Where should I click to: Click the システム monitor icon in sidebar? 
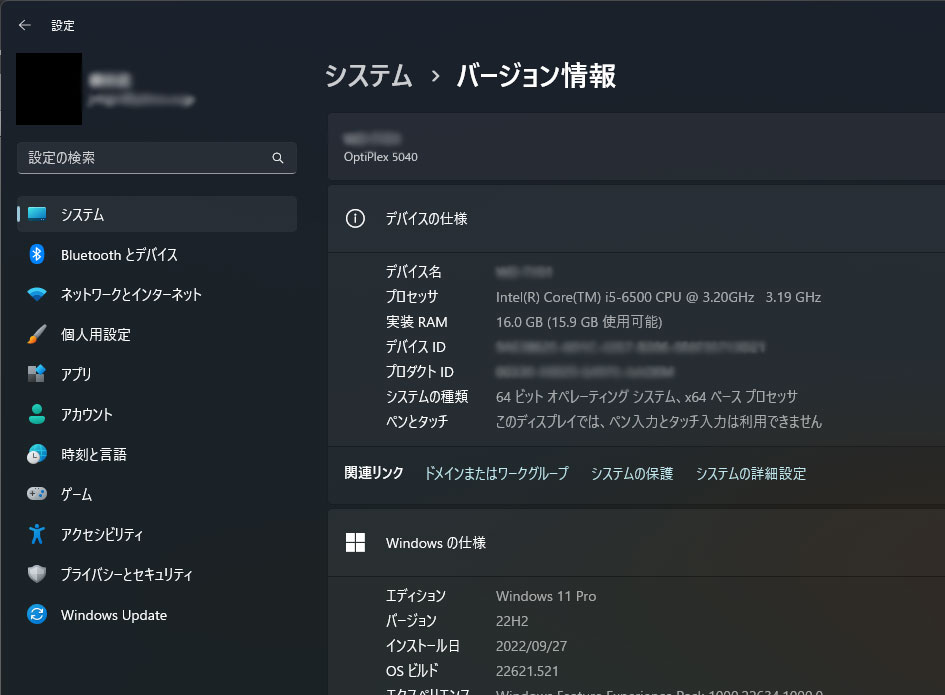coord(37,214)
